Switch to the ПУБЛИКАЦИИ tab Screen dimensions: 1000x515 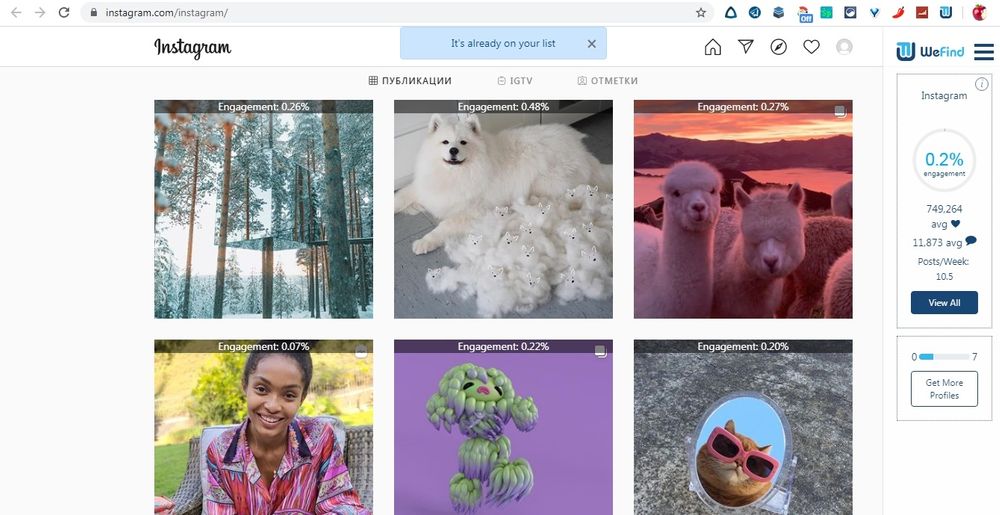(410, 81)
